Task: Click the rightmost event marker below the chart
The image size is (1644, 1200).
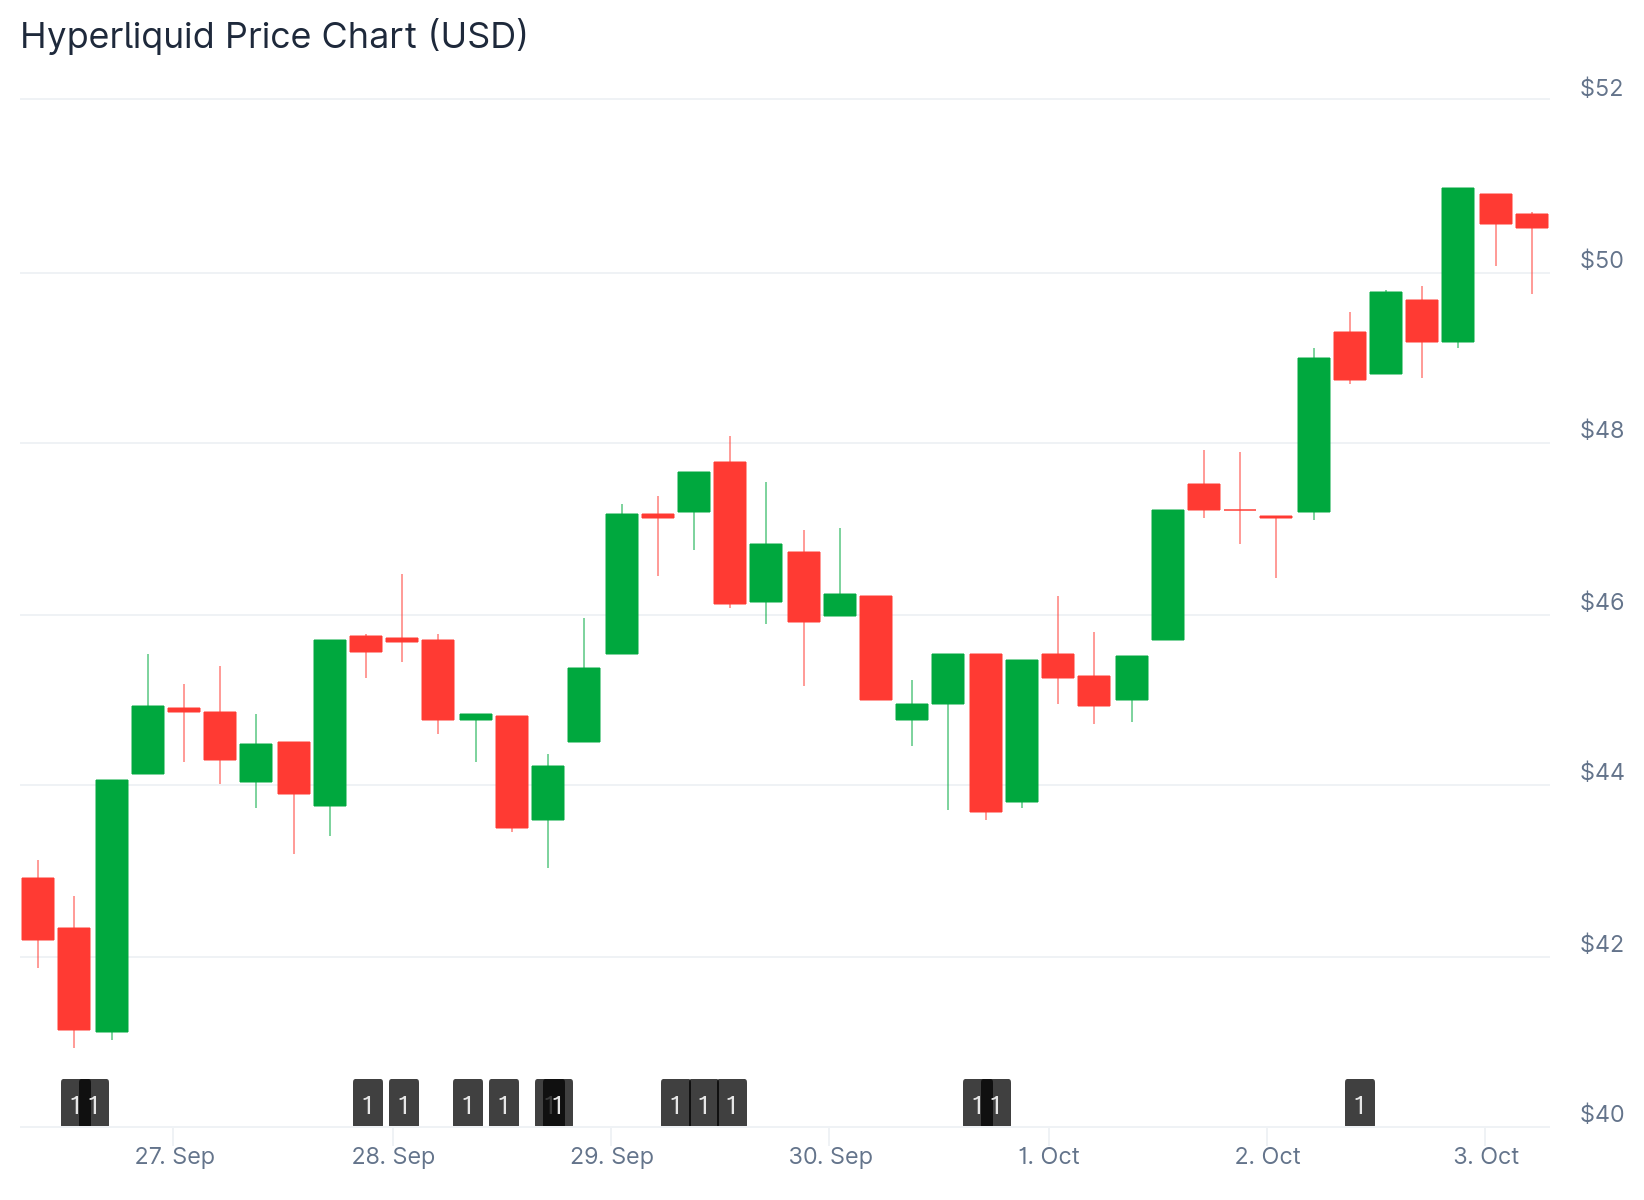Action: pyautogui.click(x=1359, y=1103)
